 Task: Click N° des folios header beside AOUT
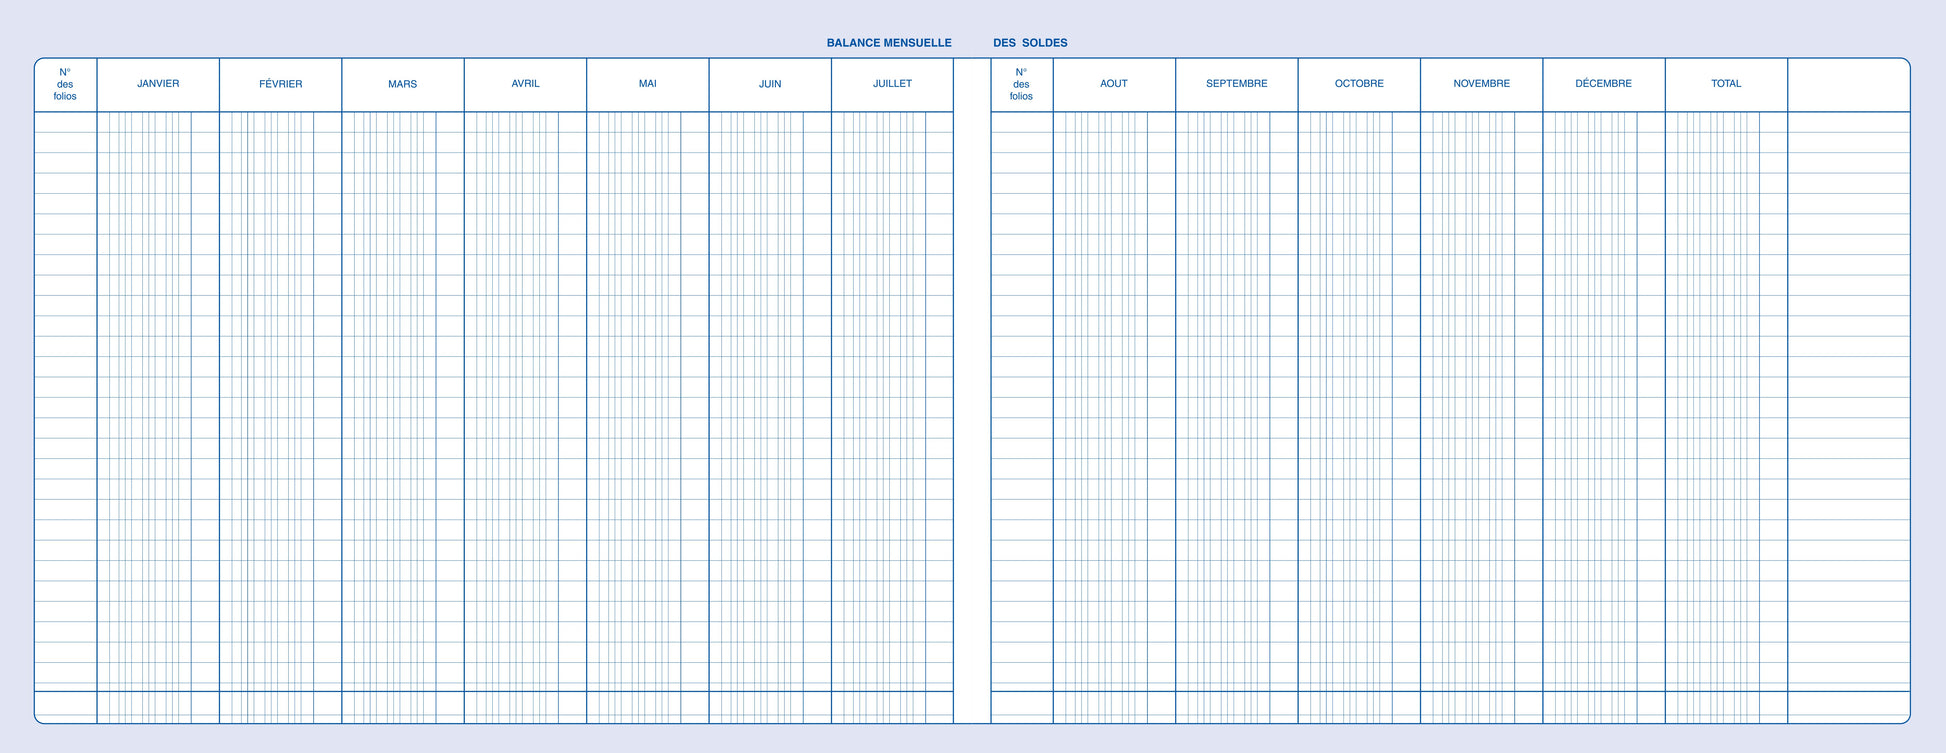[1021, 84]
